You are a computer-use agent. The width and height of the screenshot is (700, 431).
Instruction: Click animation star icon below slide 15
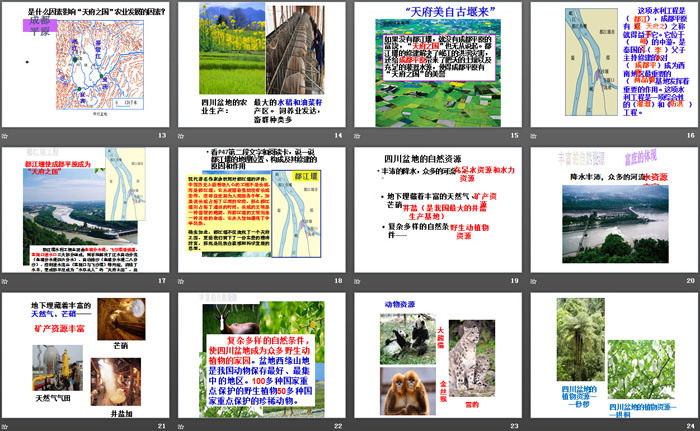(357, 136)
